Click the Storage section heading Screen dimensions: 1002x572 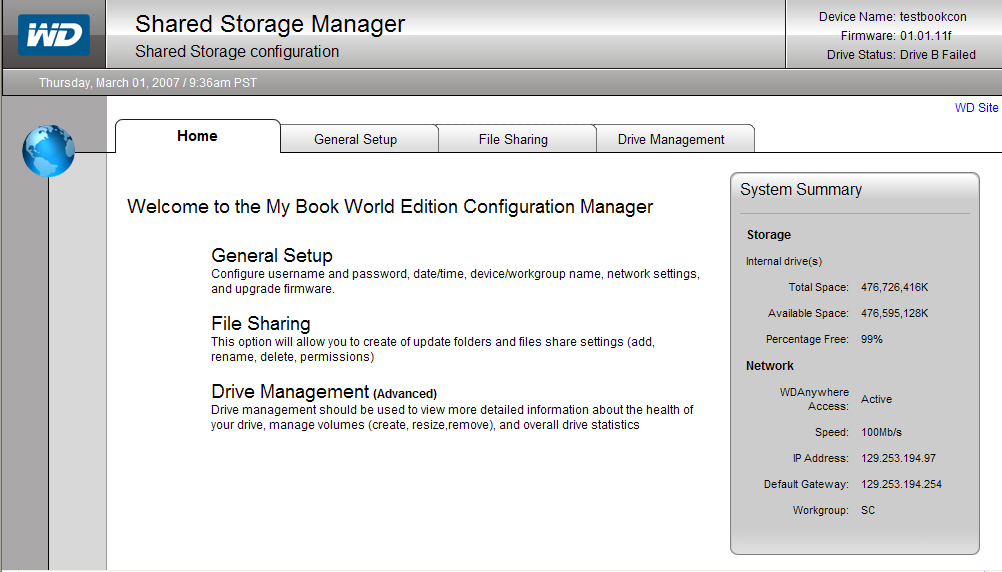769,235
